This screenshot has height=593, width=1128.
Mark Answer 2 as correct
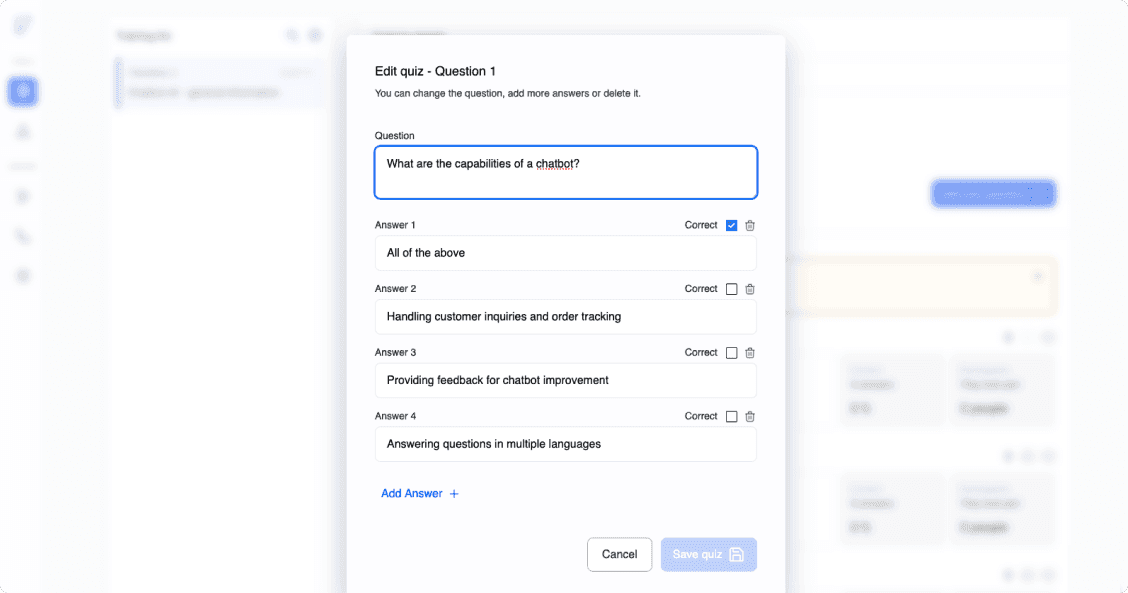(x=732, y=289)
